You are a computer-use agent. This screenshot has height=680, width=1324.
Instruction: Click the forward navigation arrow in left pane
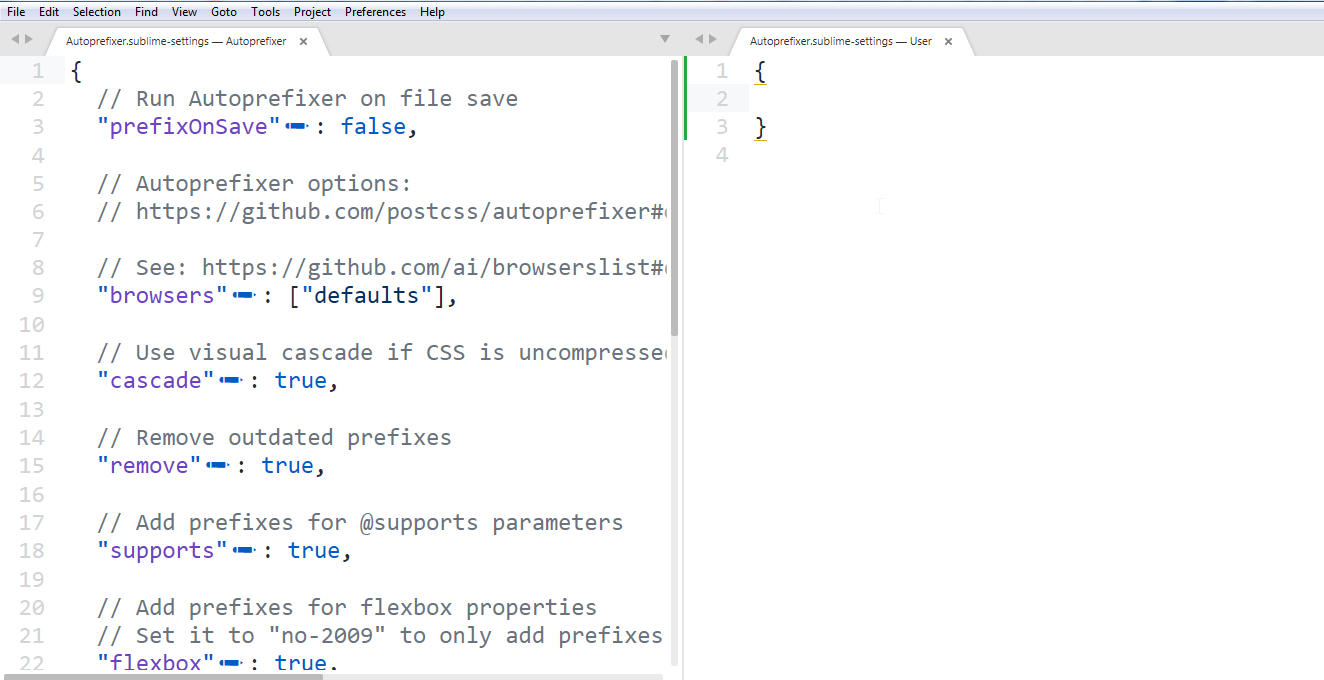28,38
